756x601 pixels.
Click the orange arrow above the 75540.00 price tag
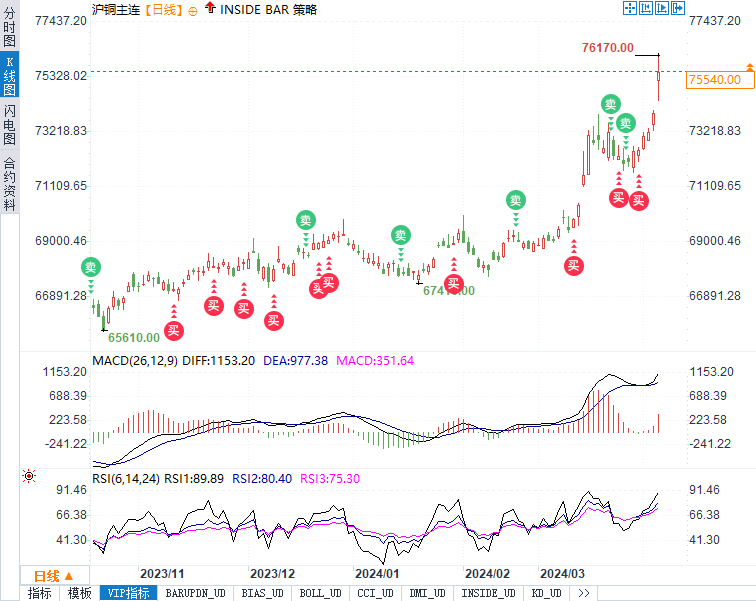click(750, 67)
